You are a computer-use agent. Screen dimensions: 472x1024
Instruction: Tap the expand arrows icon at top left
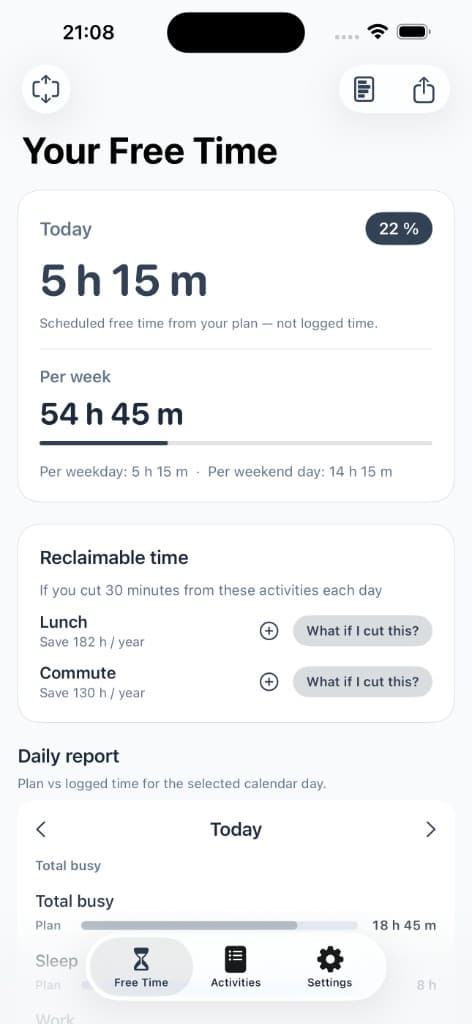[46, 89]
